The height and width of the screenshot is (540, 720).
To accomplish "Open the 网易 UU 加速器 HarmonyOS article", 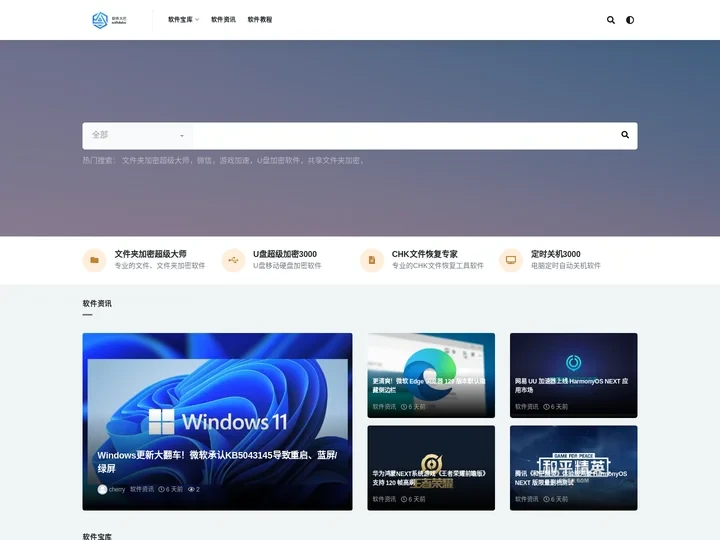I will 574,375.
